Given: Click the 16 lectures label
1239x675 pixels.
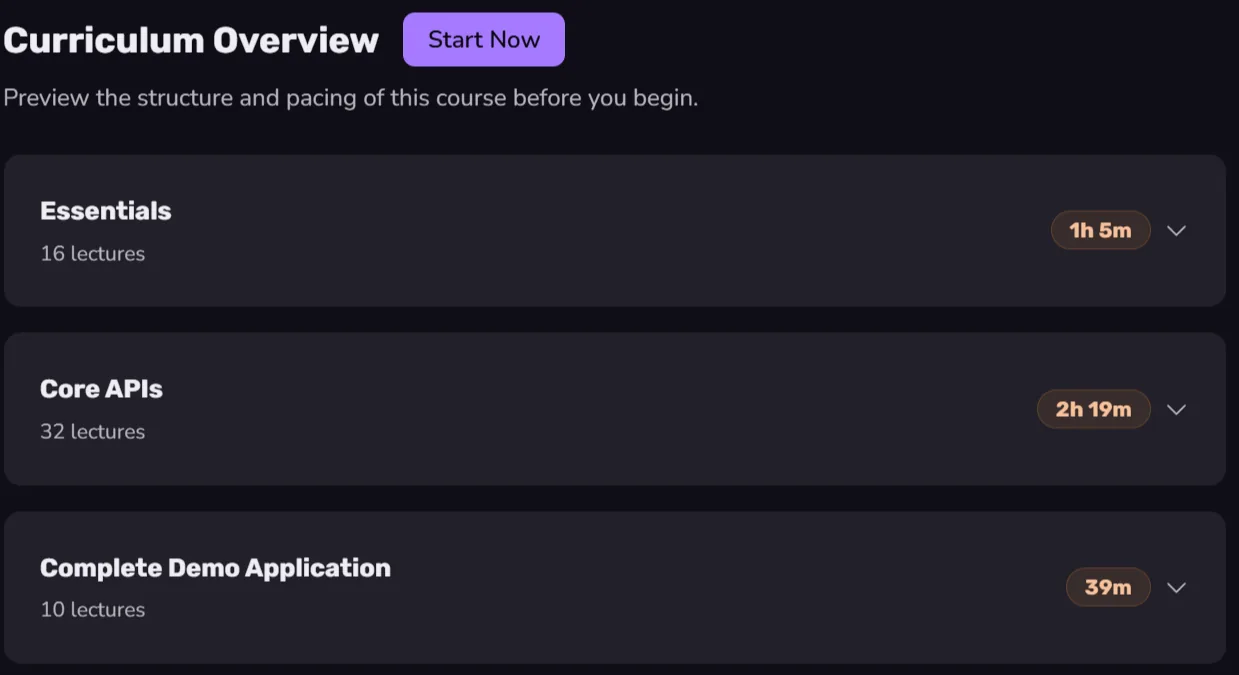Looking at the screenshot, I should (93, 254).
